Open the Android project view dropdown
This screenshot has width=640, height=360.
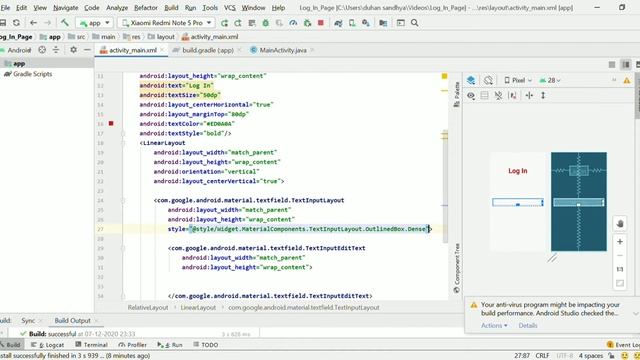click(18, 50)
